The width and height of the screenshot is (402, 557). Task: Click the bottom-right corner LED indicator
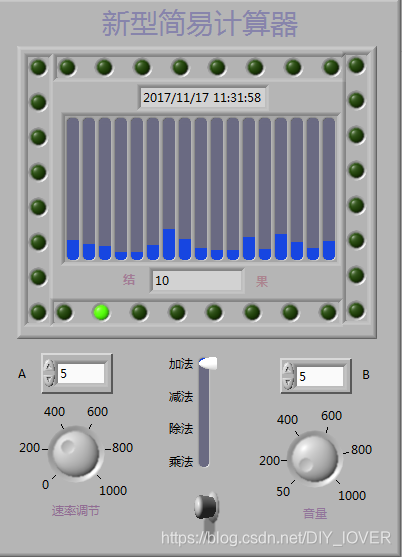(x=356, y=310)
